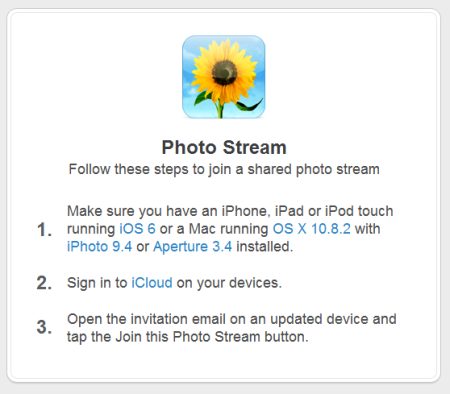
Task: Visit the Aperture 3.4 link
Action: [193, 247]
